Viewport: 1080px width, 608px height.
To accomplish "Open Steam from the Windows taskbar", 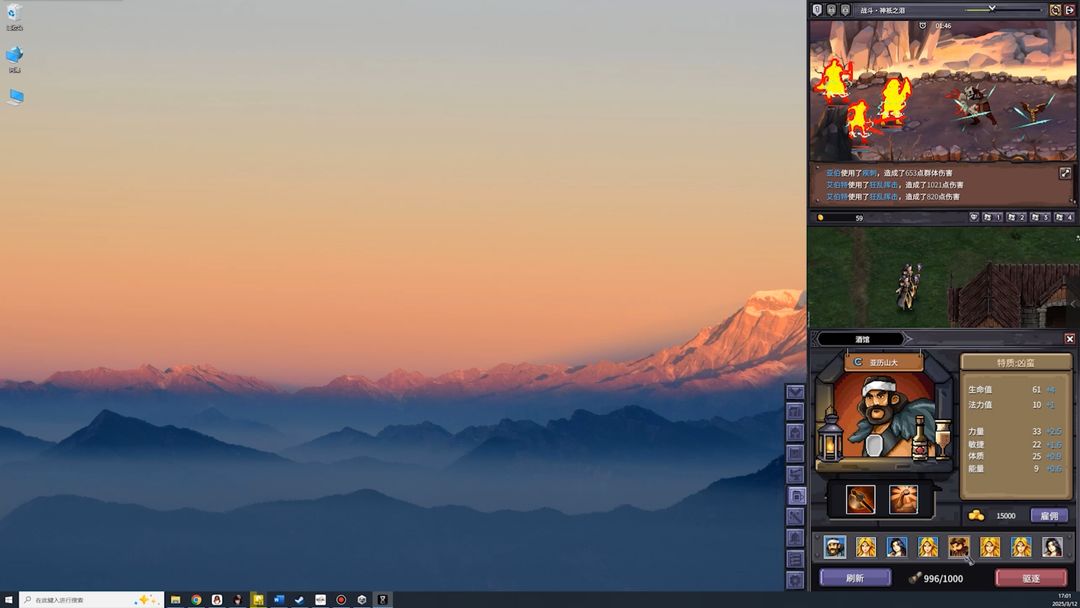I will coord(300,600).
